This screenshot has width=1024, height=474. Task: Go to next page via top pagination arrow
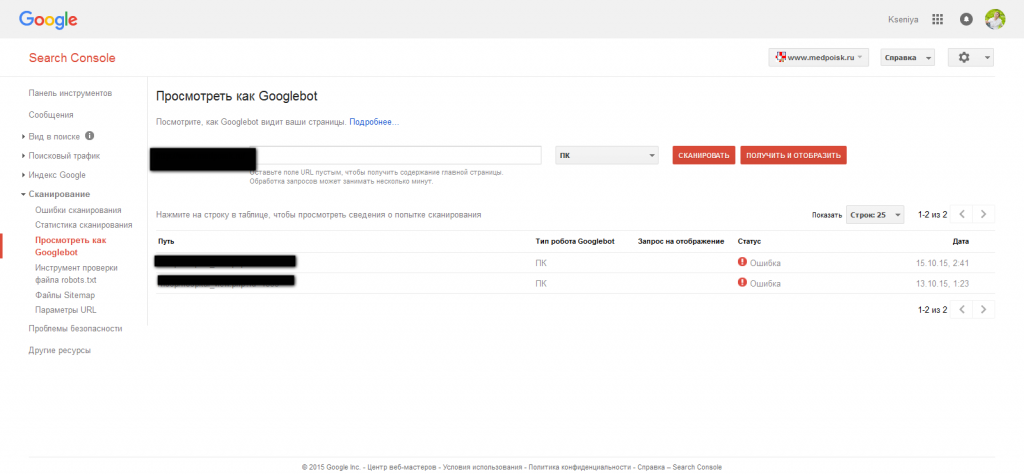984,214
